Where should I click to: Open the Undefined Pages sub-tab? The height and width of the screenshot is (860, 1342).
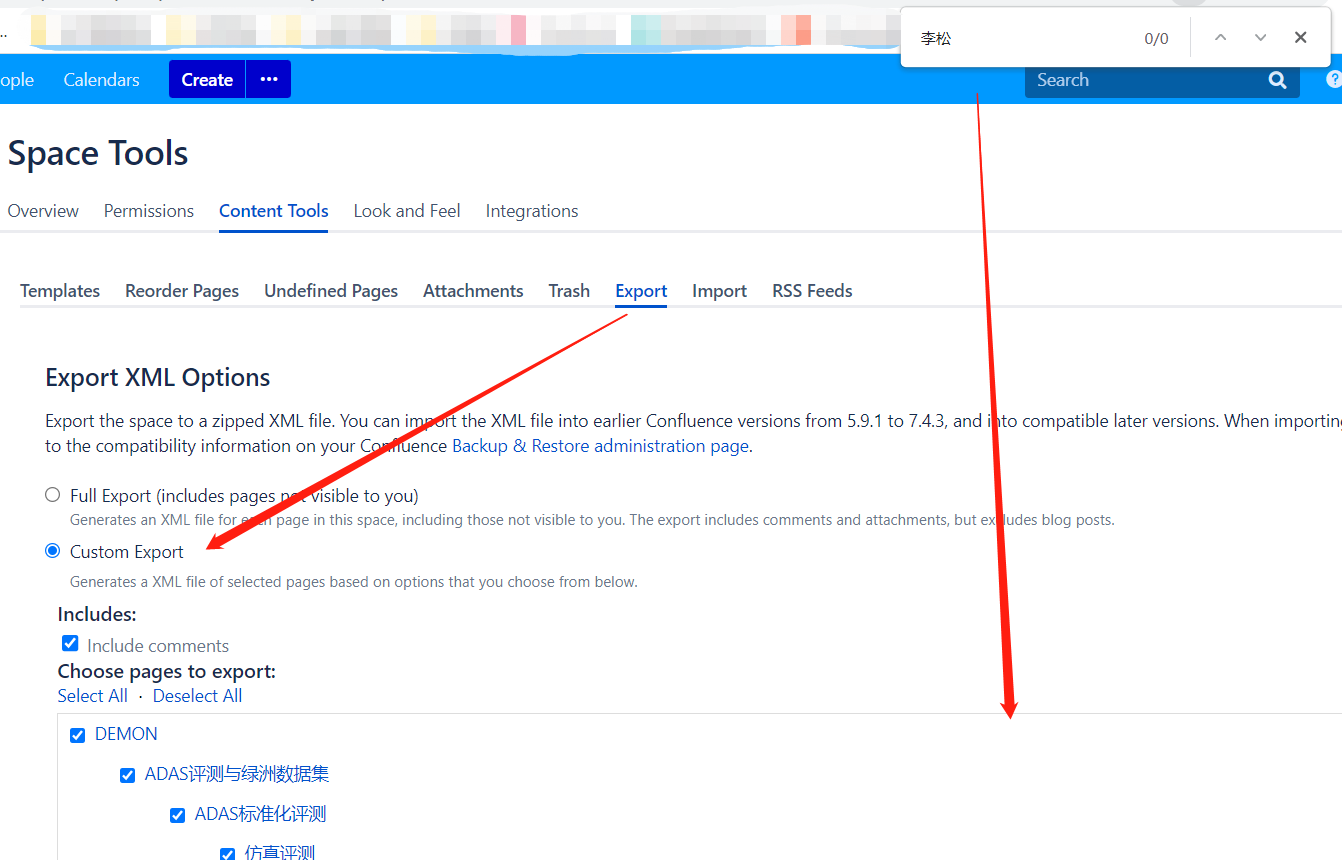click(x=331, y=291)
